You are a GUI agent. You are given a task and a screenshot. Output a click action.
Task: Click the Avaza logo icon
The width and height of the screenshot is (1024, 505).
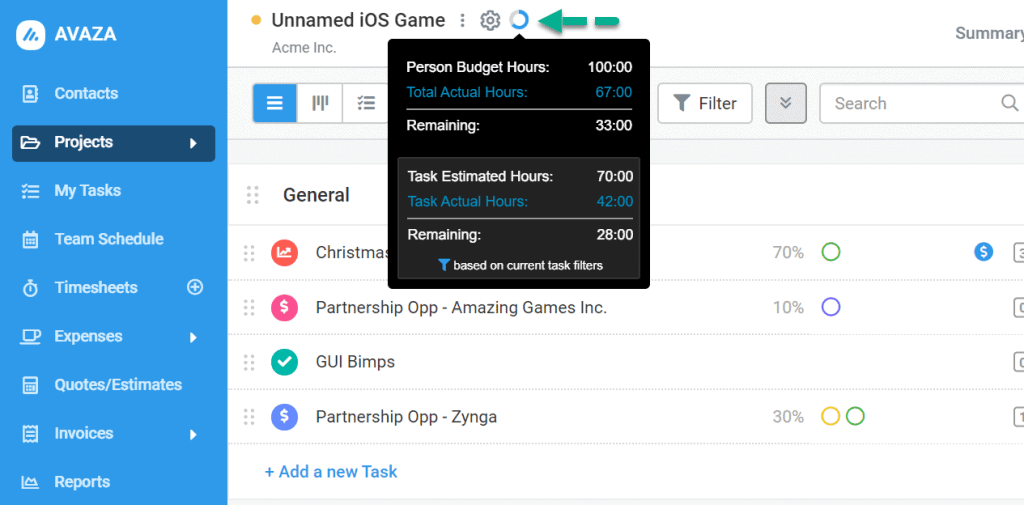pos(34,34)
